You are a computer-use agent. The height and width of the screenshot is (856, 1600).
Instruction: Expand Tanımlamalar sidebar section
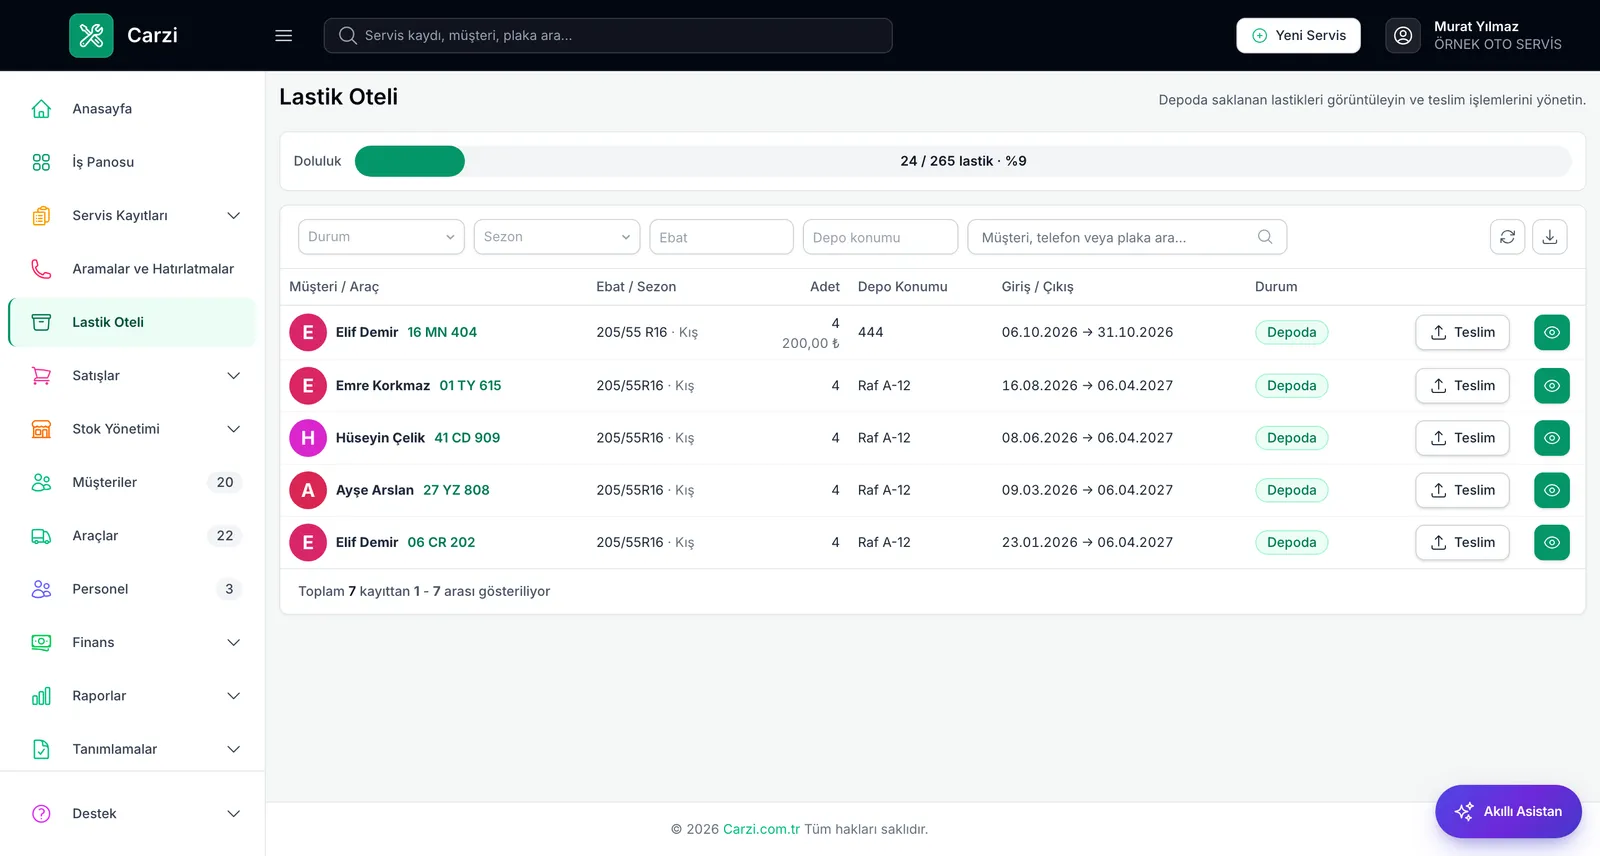coord(132,749)
